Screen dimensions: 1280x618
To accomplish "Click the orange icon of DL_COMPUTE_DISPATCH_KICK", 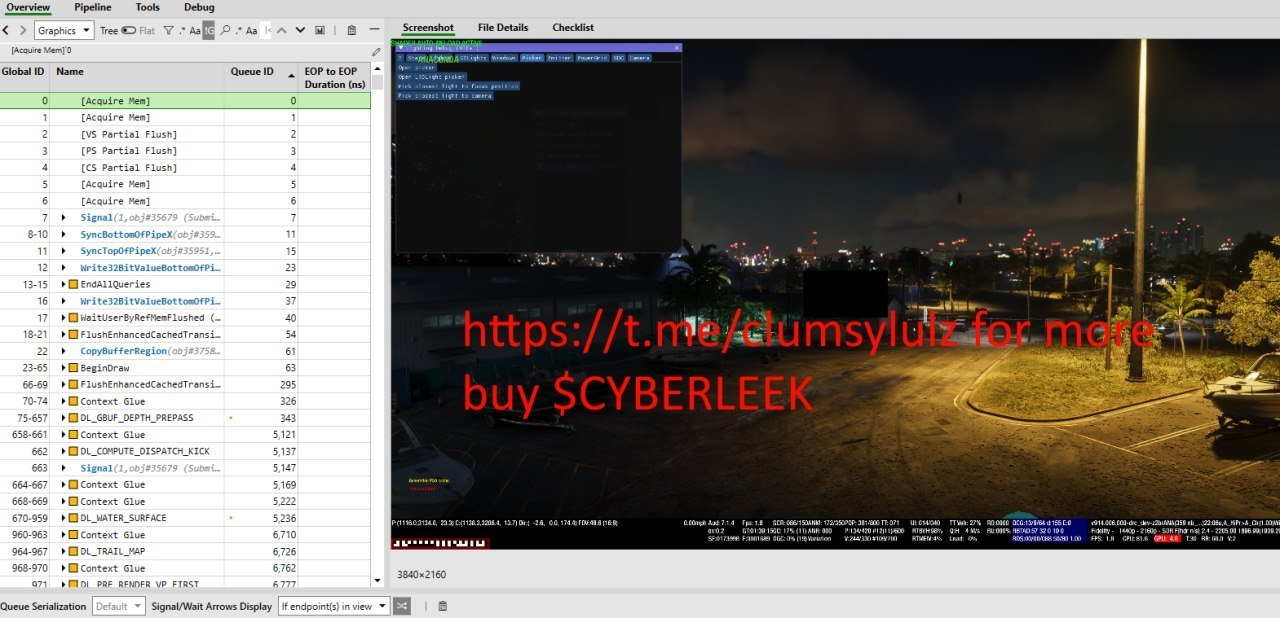I will (73, 451).
